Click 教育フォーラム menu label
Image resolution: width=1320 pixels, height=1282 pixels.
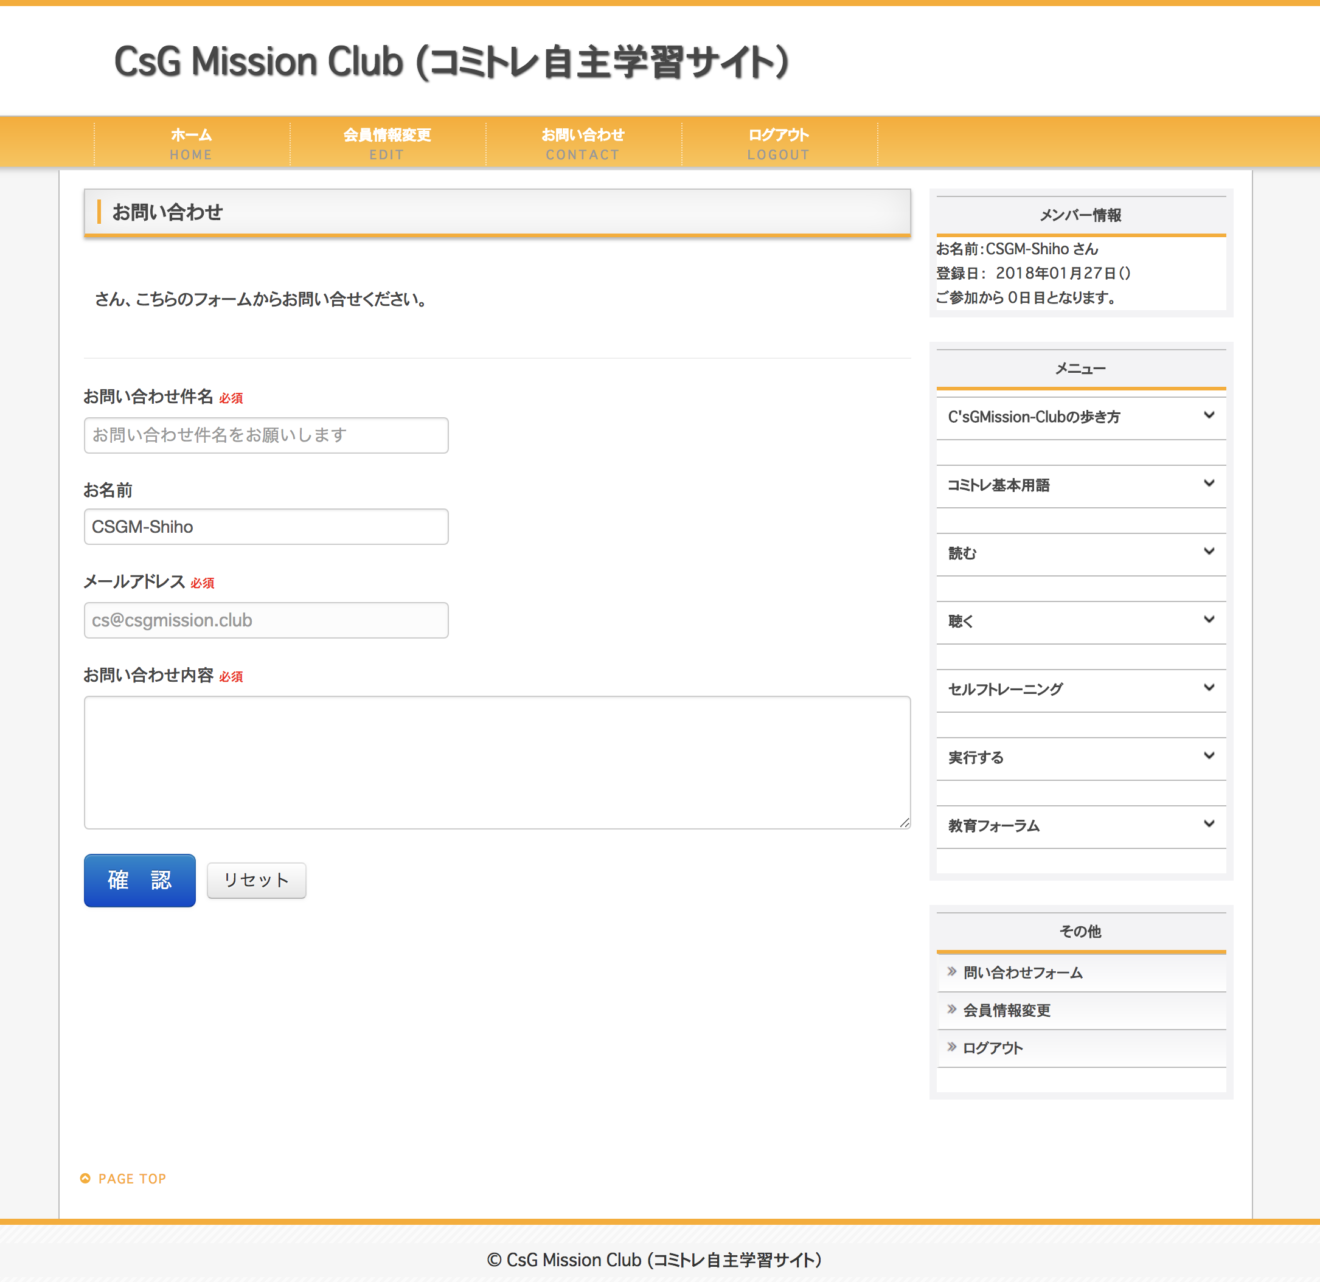click(994, 826)
